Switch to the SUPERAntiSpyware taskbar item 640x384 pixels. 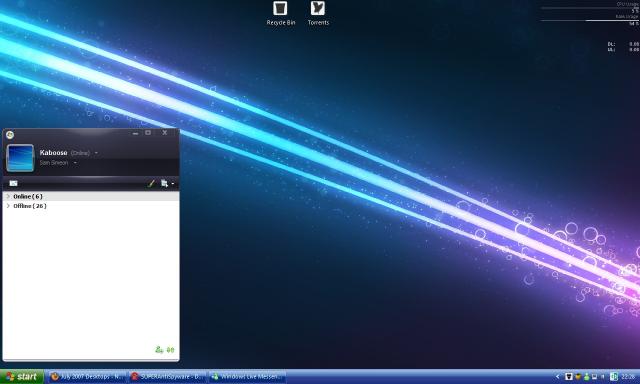click(168, 377)
